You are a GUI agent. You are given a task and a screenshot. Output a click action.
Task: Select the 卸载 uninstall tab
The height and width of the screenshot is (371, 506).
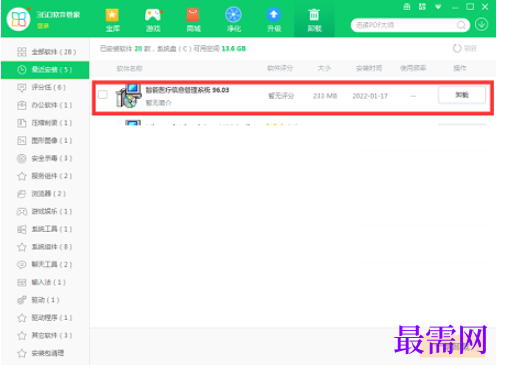(314, 20)
